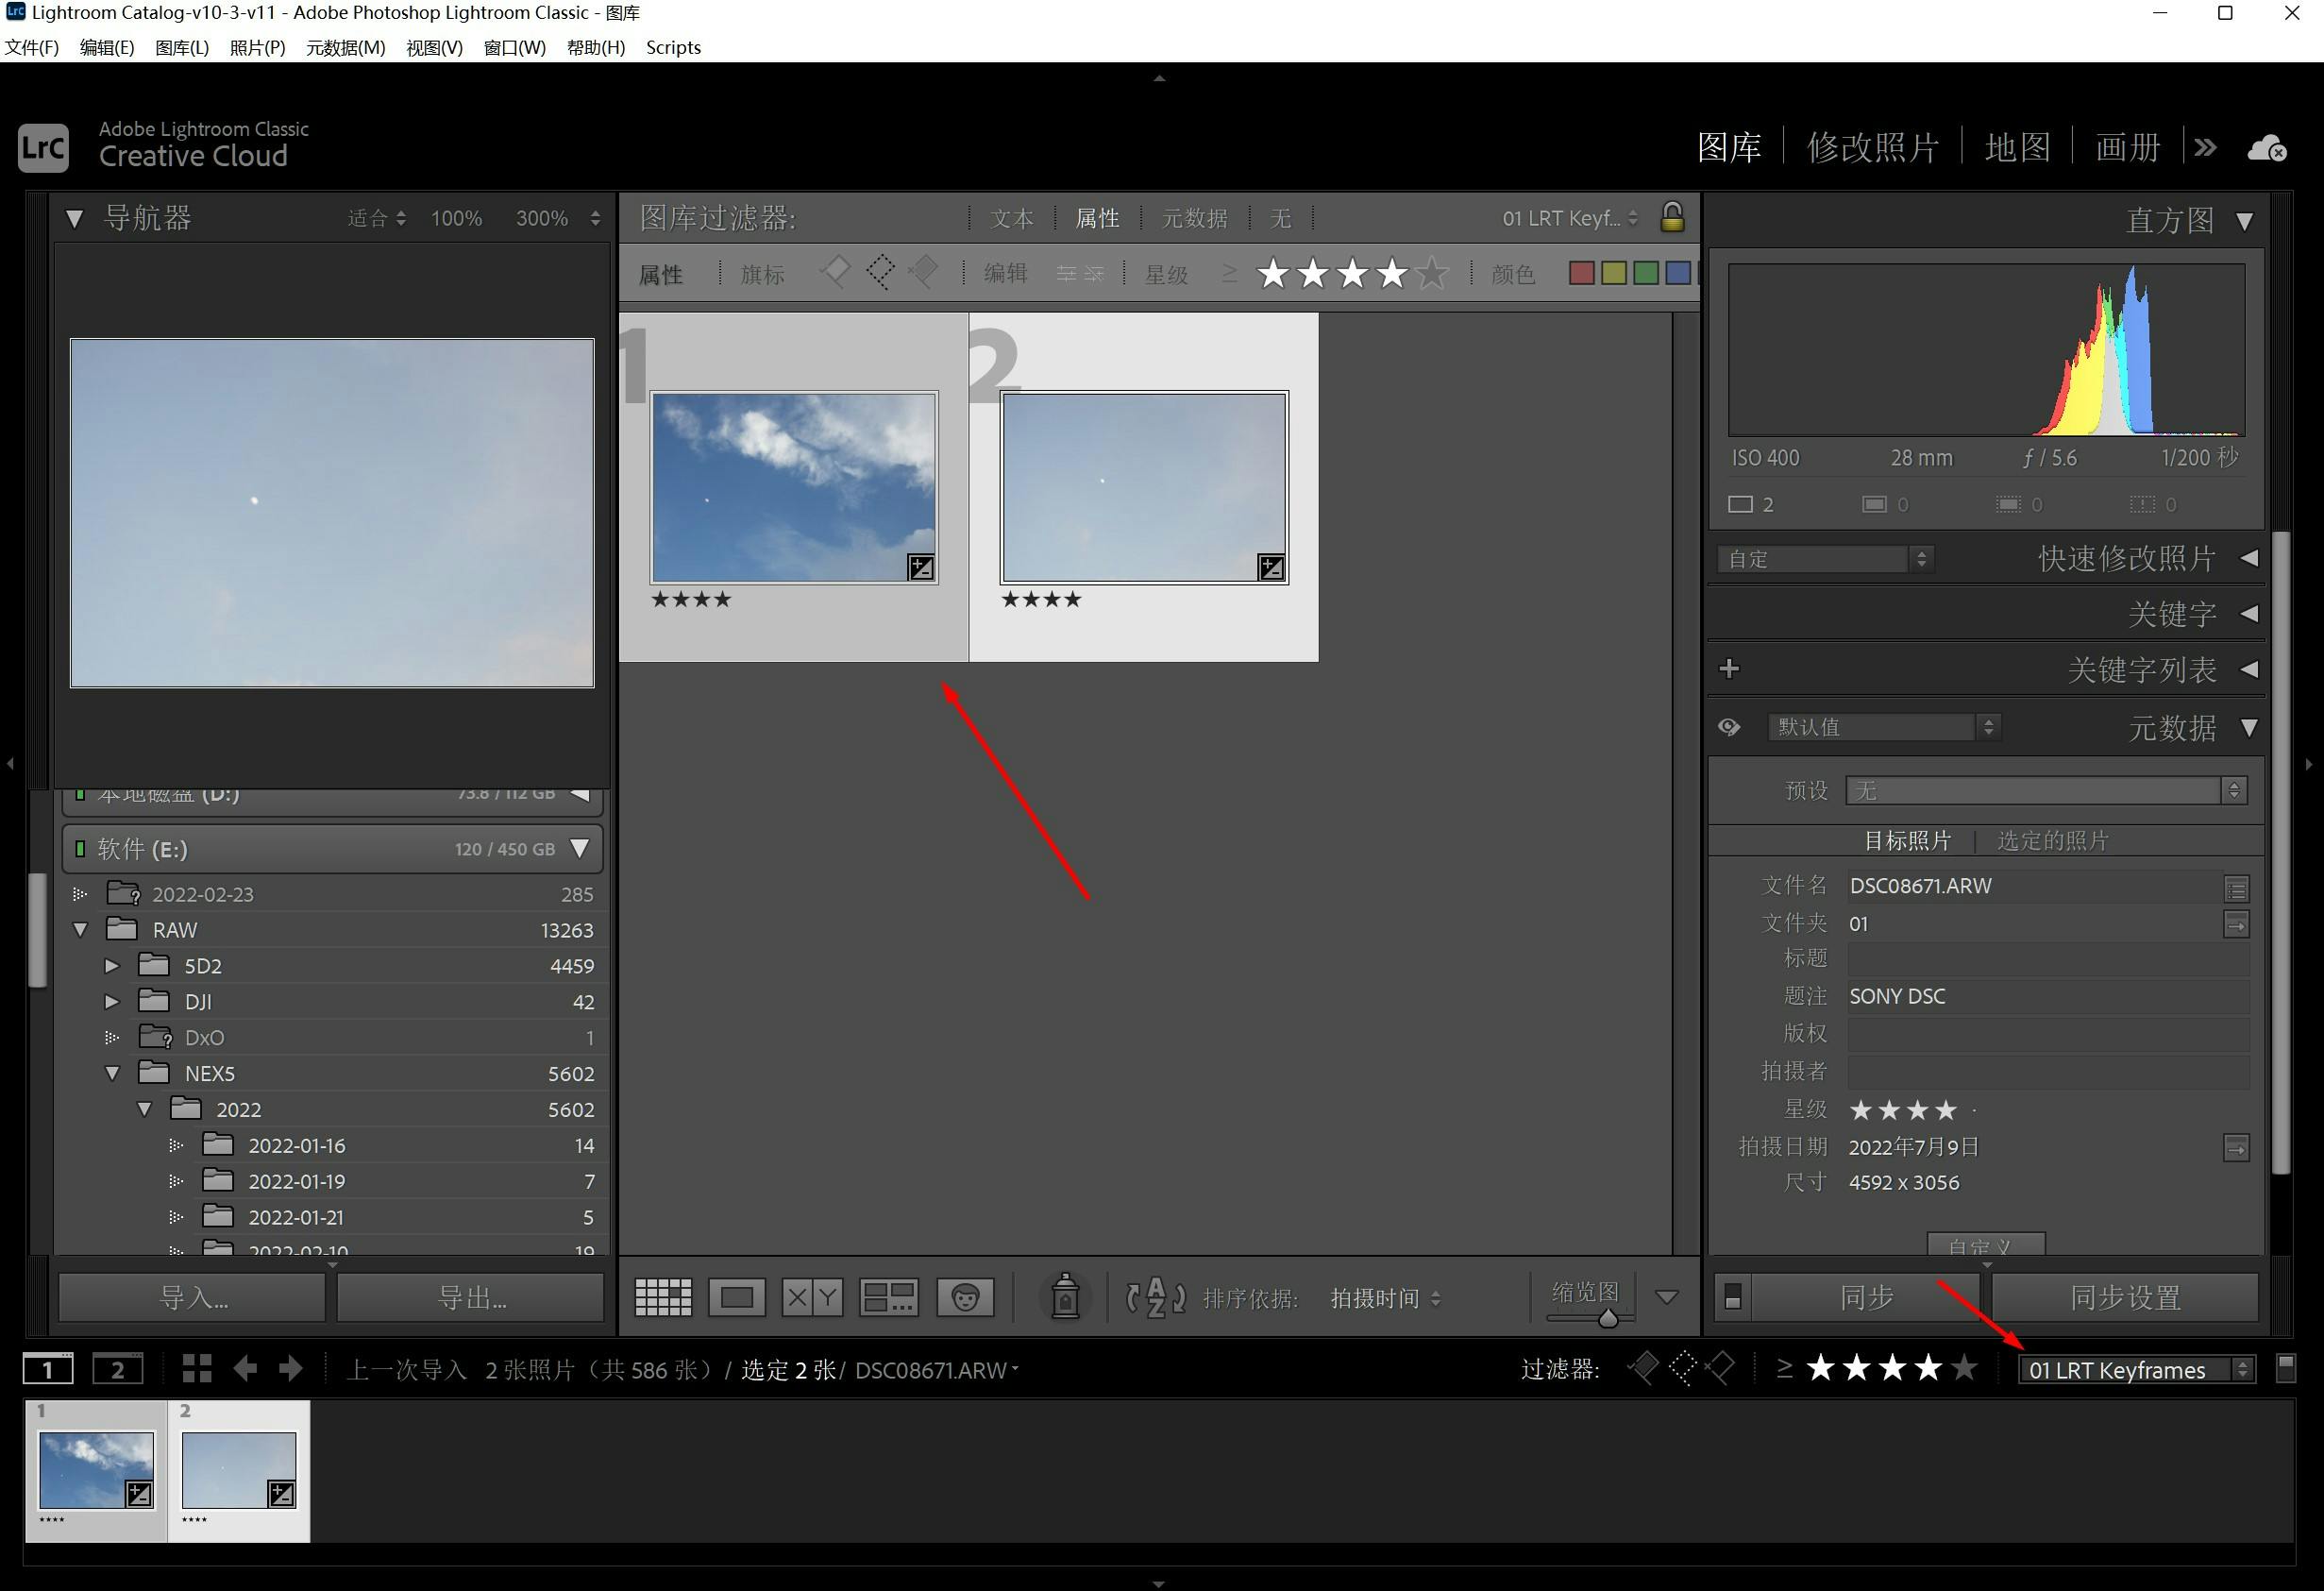This screenshot has width=2324, height=1591.
Task: Filter by green color label
Action: (x=1645, y=273)
